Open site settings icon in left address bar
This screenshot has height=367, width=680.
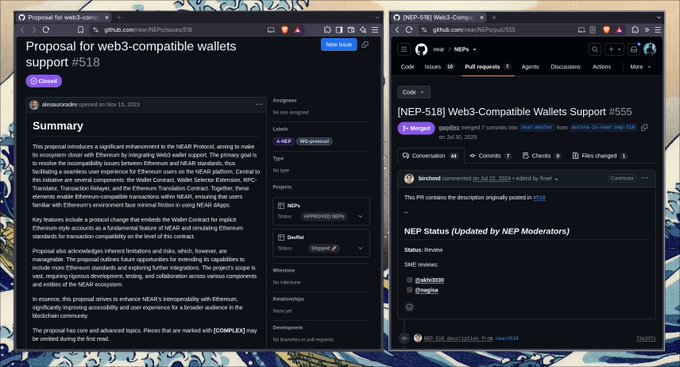point(95,29)
